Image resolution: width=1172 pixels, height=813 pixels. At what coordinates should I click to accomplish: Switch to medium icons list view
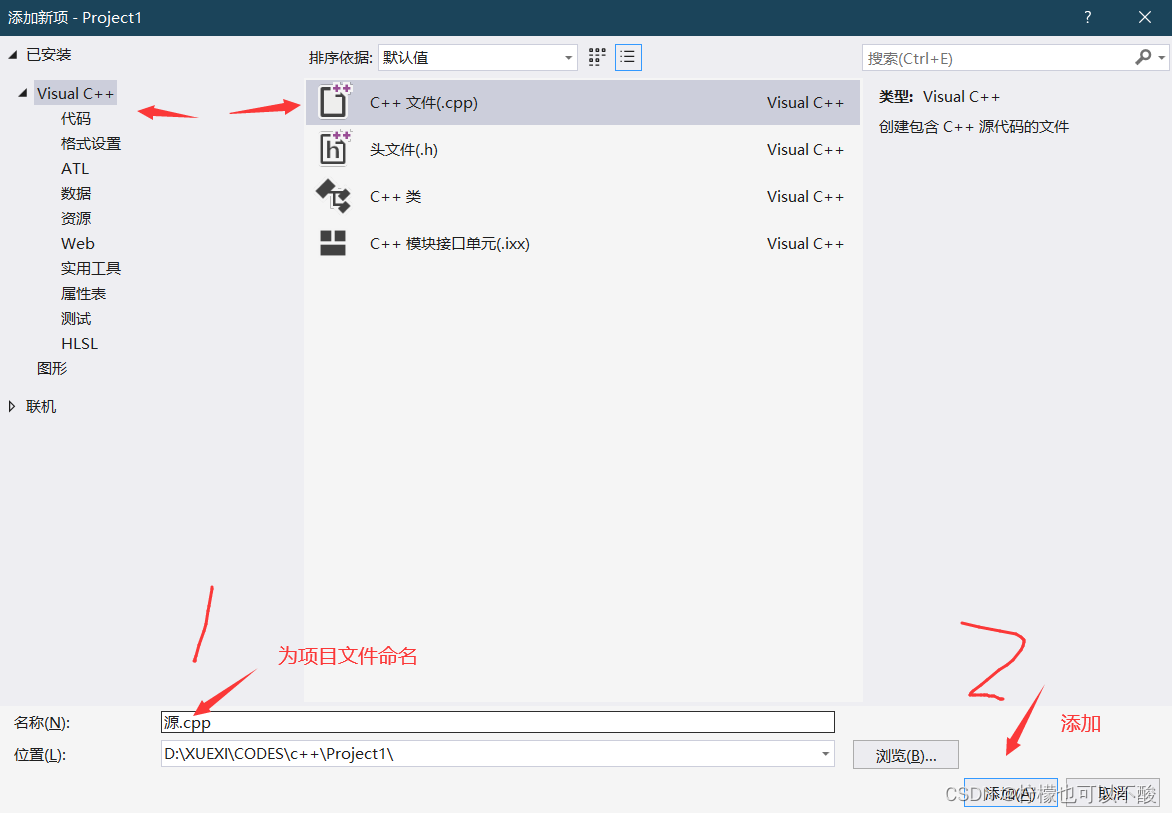click(628, 58)
